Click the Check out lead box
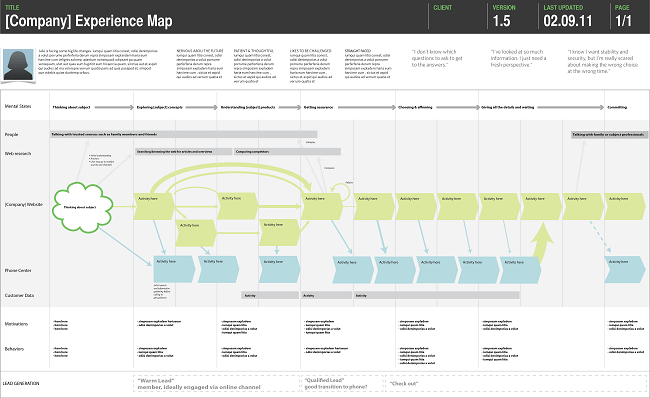 [516, 383]
